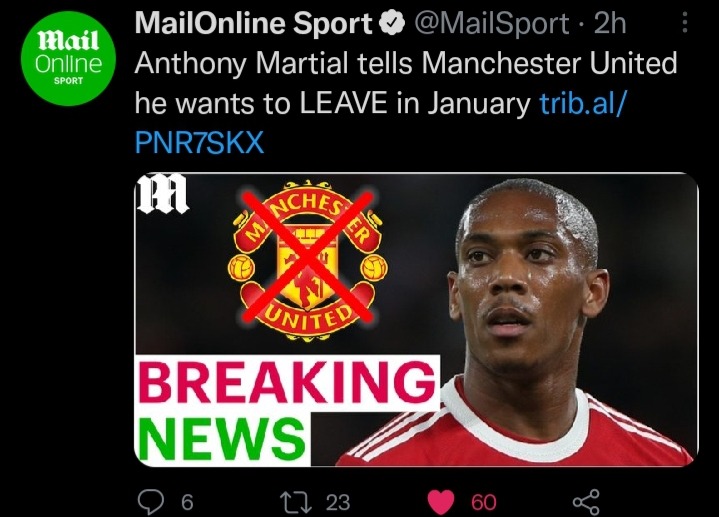The width and height of the screenshot is (719, 517).
Task: Open the photo of the player in red jersey
Action: [523, 321]
